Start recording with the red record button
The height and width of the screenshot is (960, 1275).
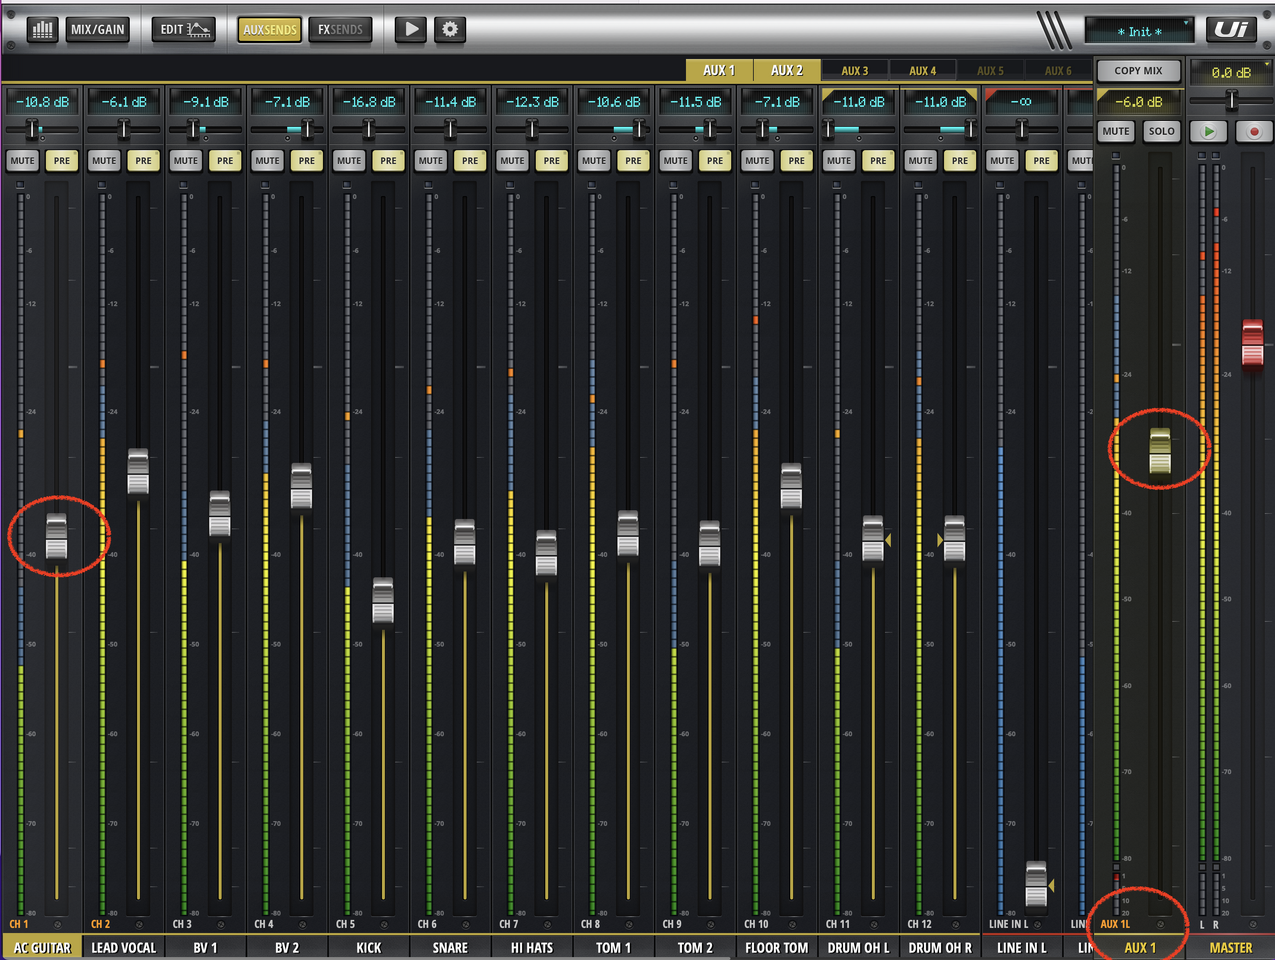[x=1253, y=131]
